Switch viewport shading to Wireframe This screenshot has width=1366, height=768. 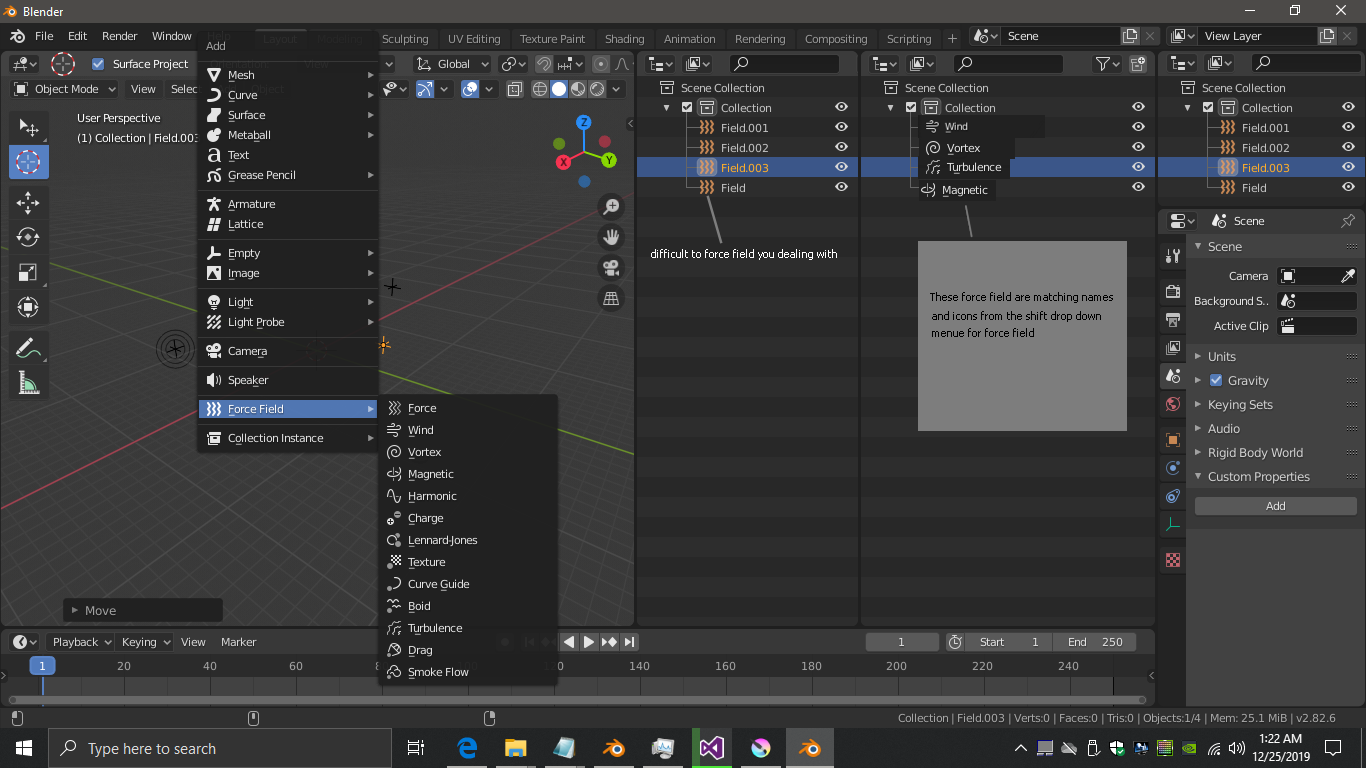point(540,89)
